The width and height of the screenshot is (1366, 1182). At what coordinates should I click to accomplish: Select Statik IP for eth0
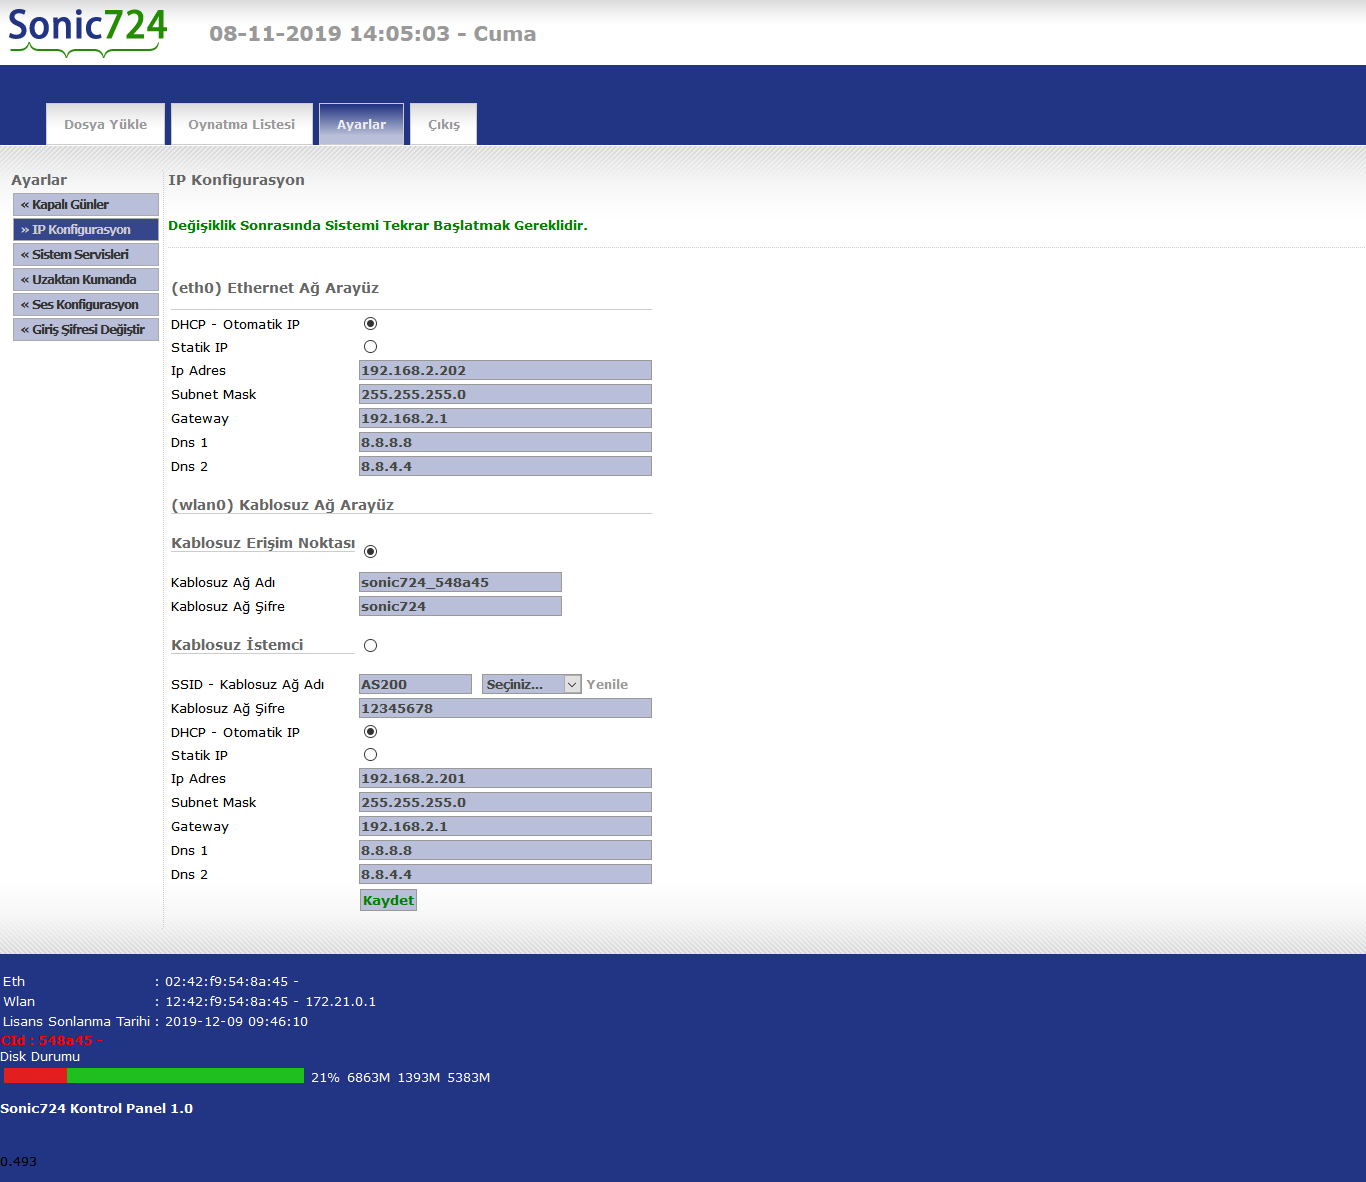tap(370, 346)
